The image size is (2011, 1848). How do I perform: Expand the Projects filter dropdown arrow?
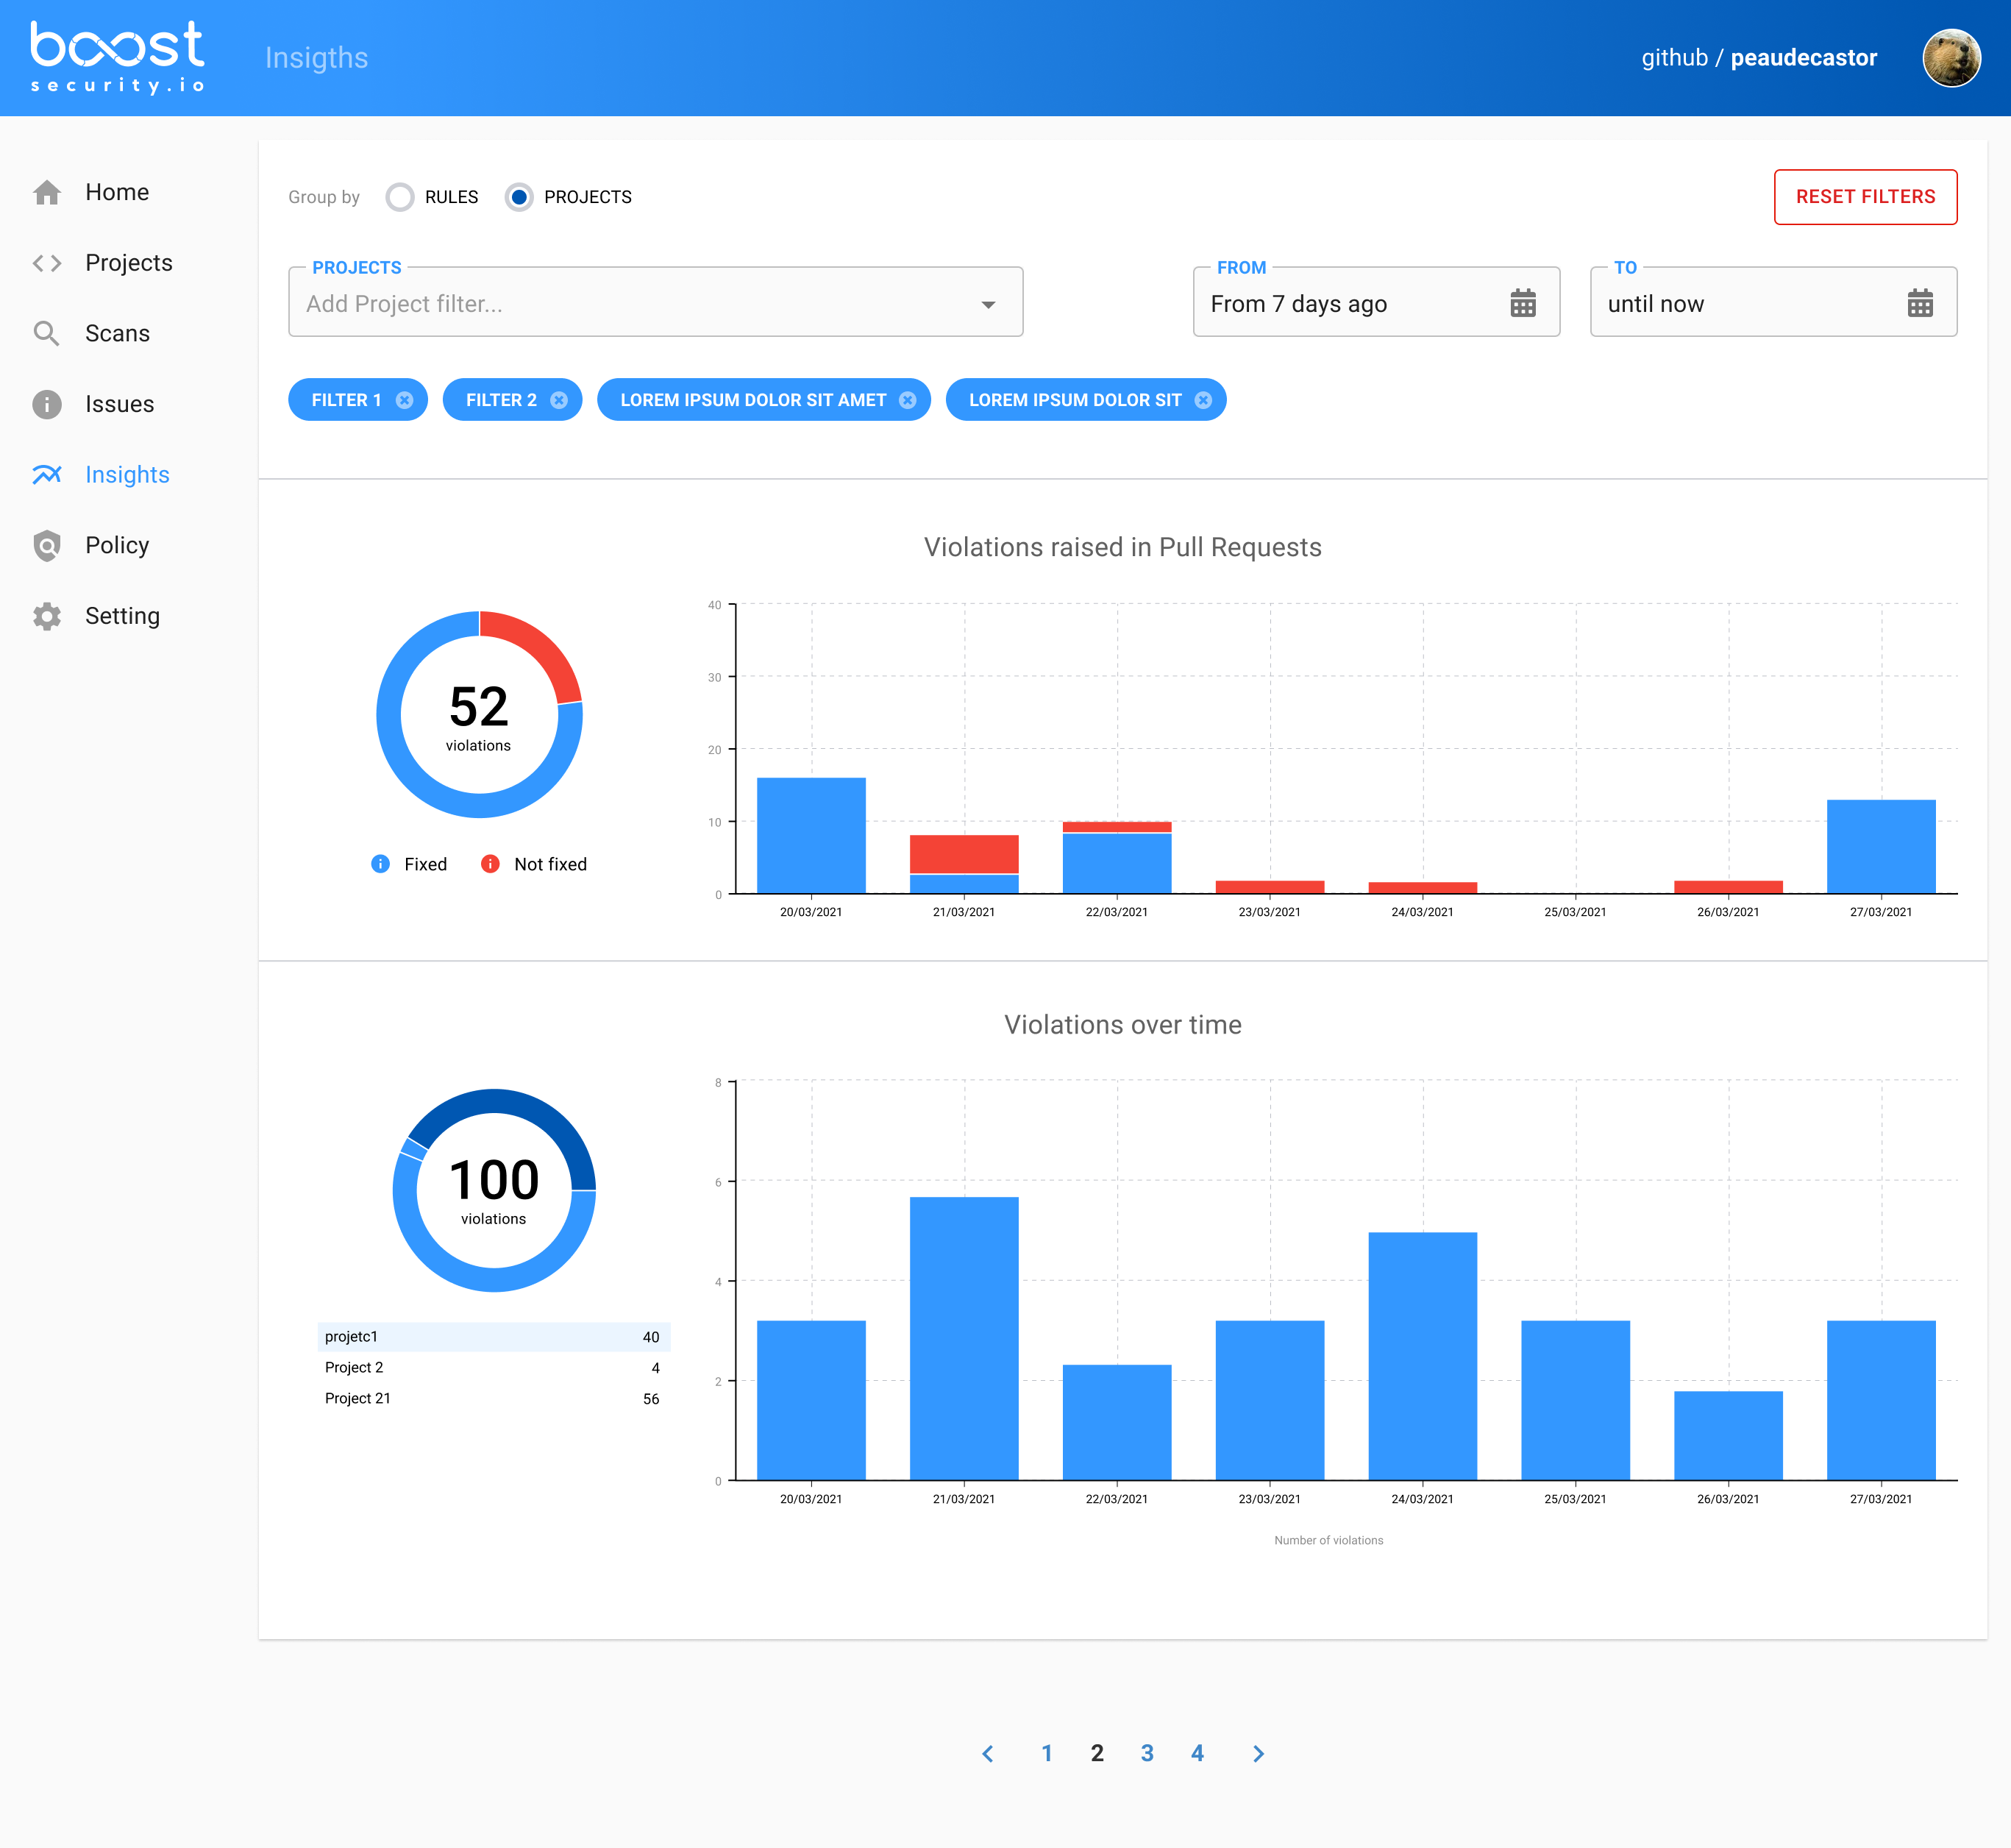[988, 304]
